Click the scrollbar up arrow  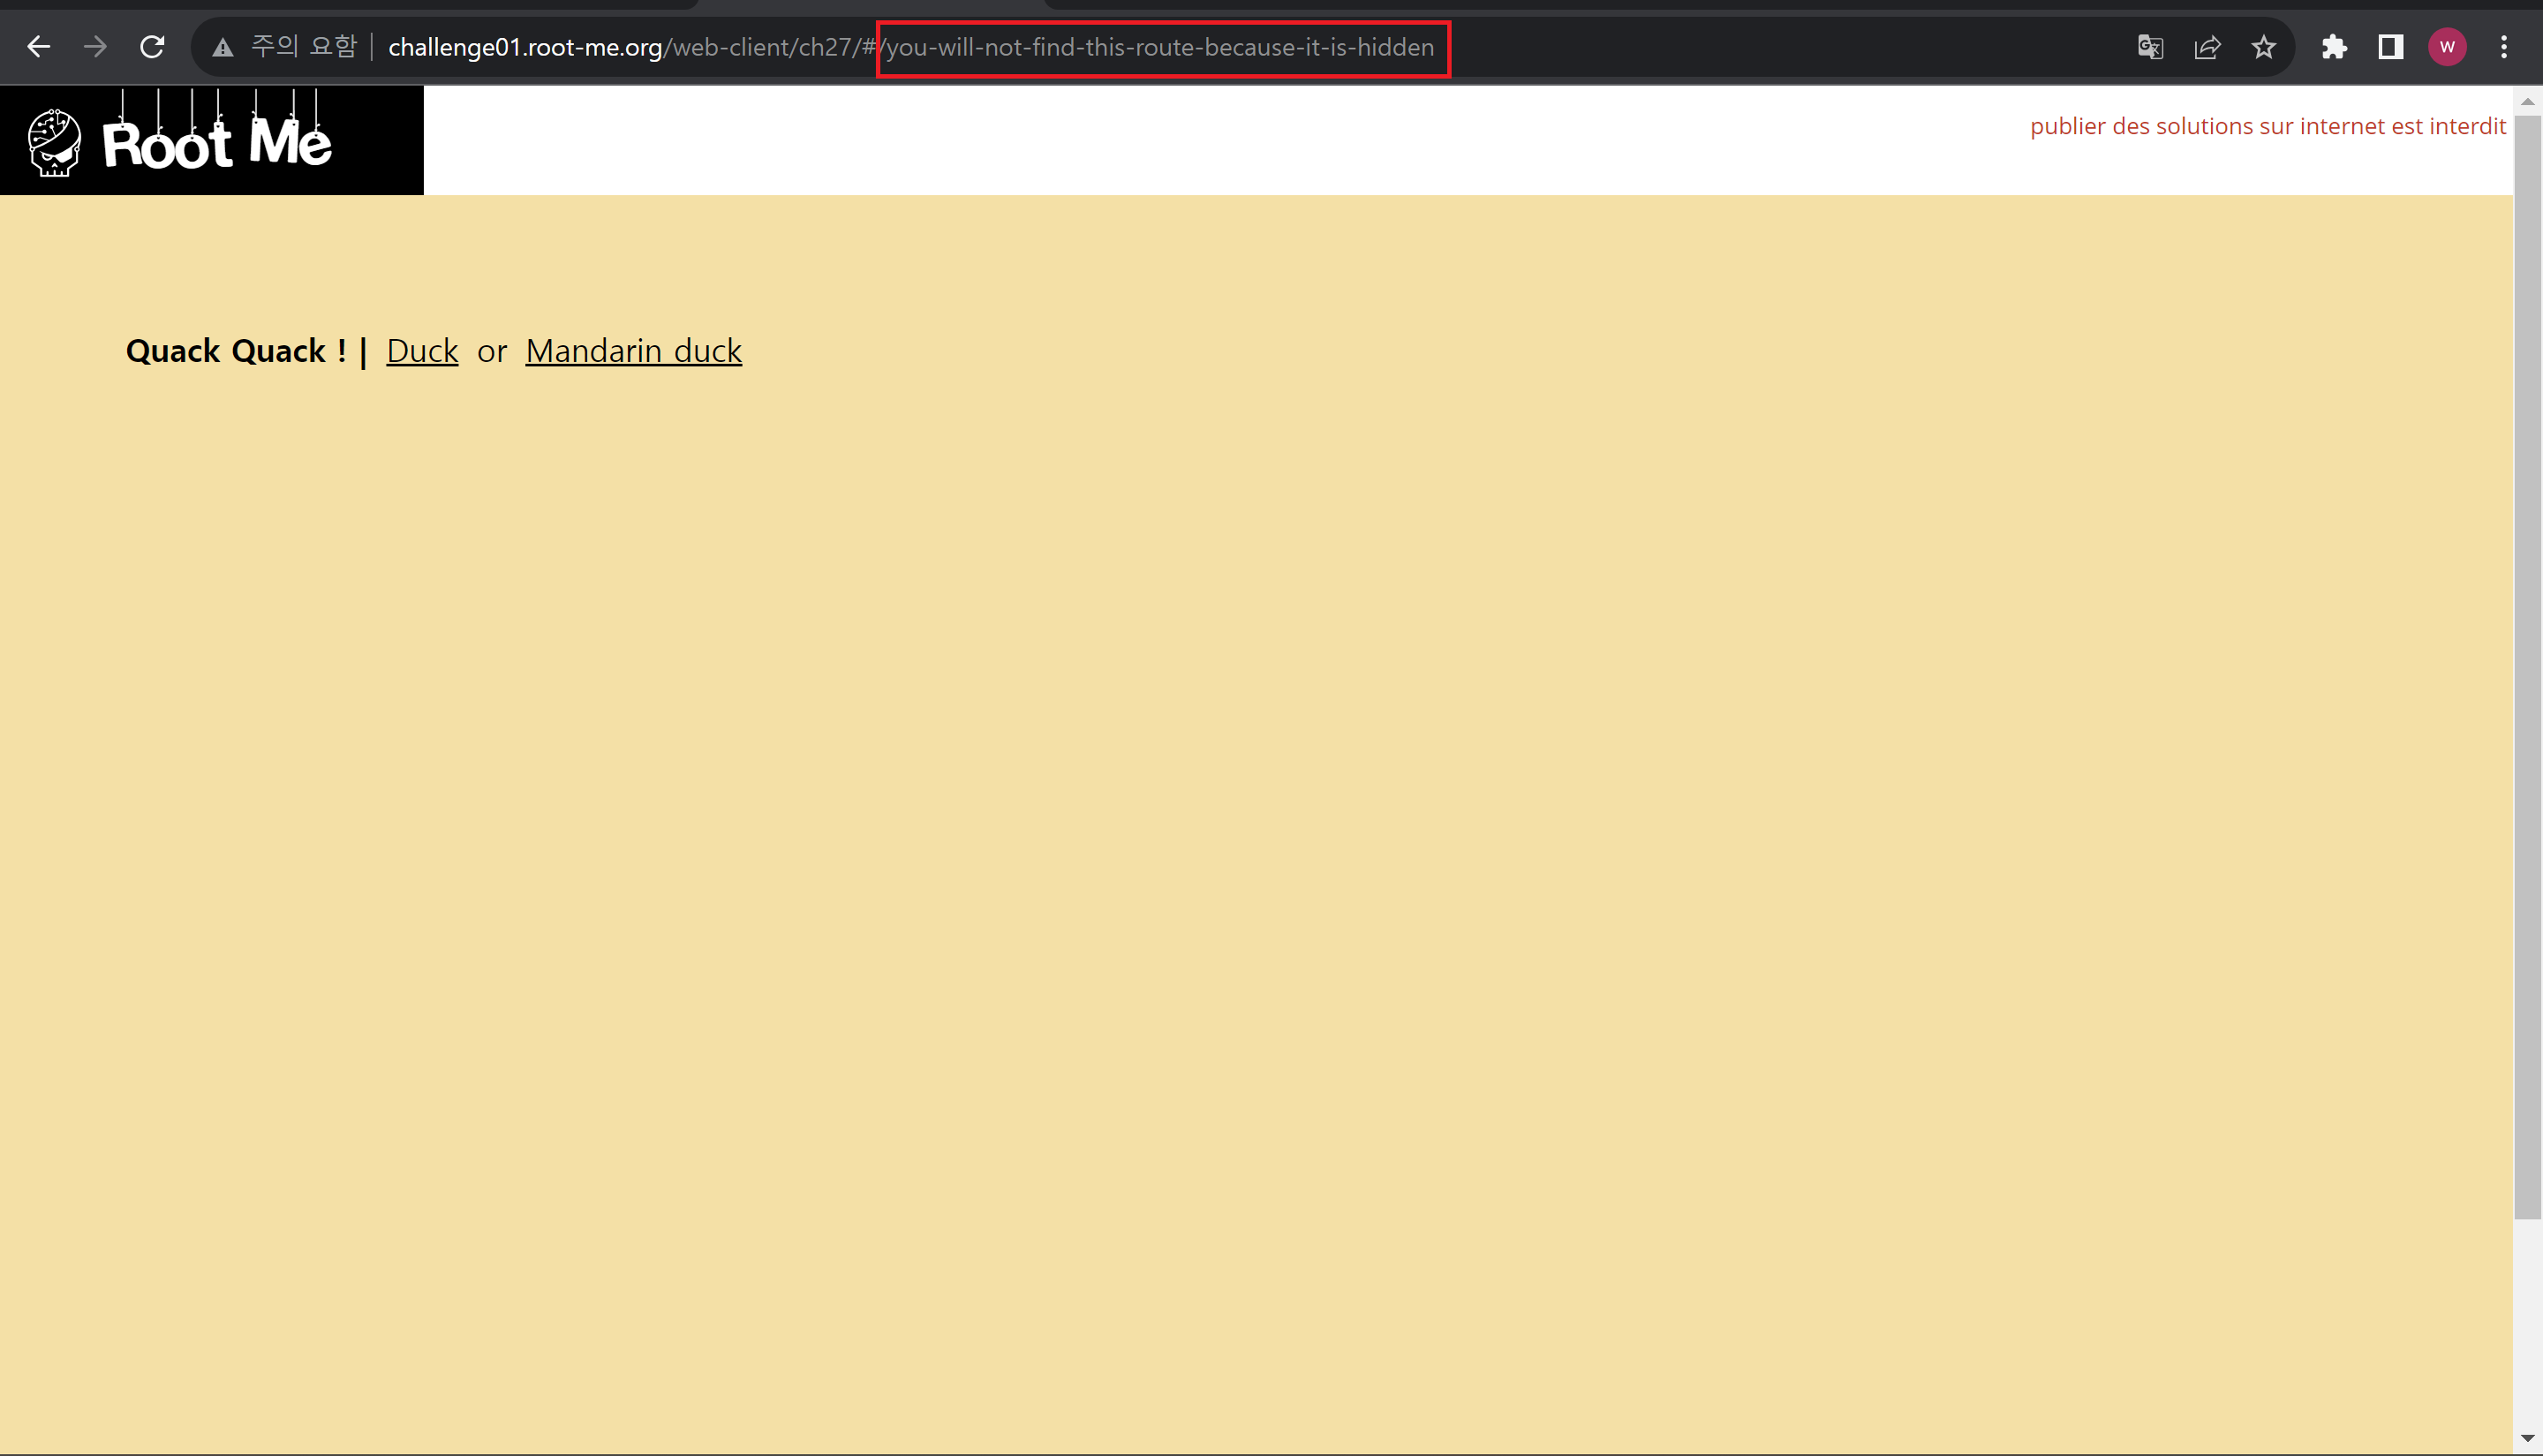[x=2527, y=101]
